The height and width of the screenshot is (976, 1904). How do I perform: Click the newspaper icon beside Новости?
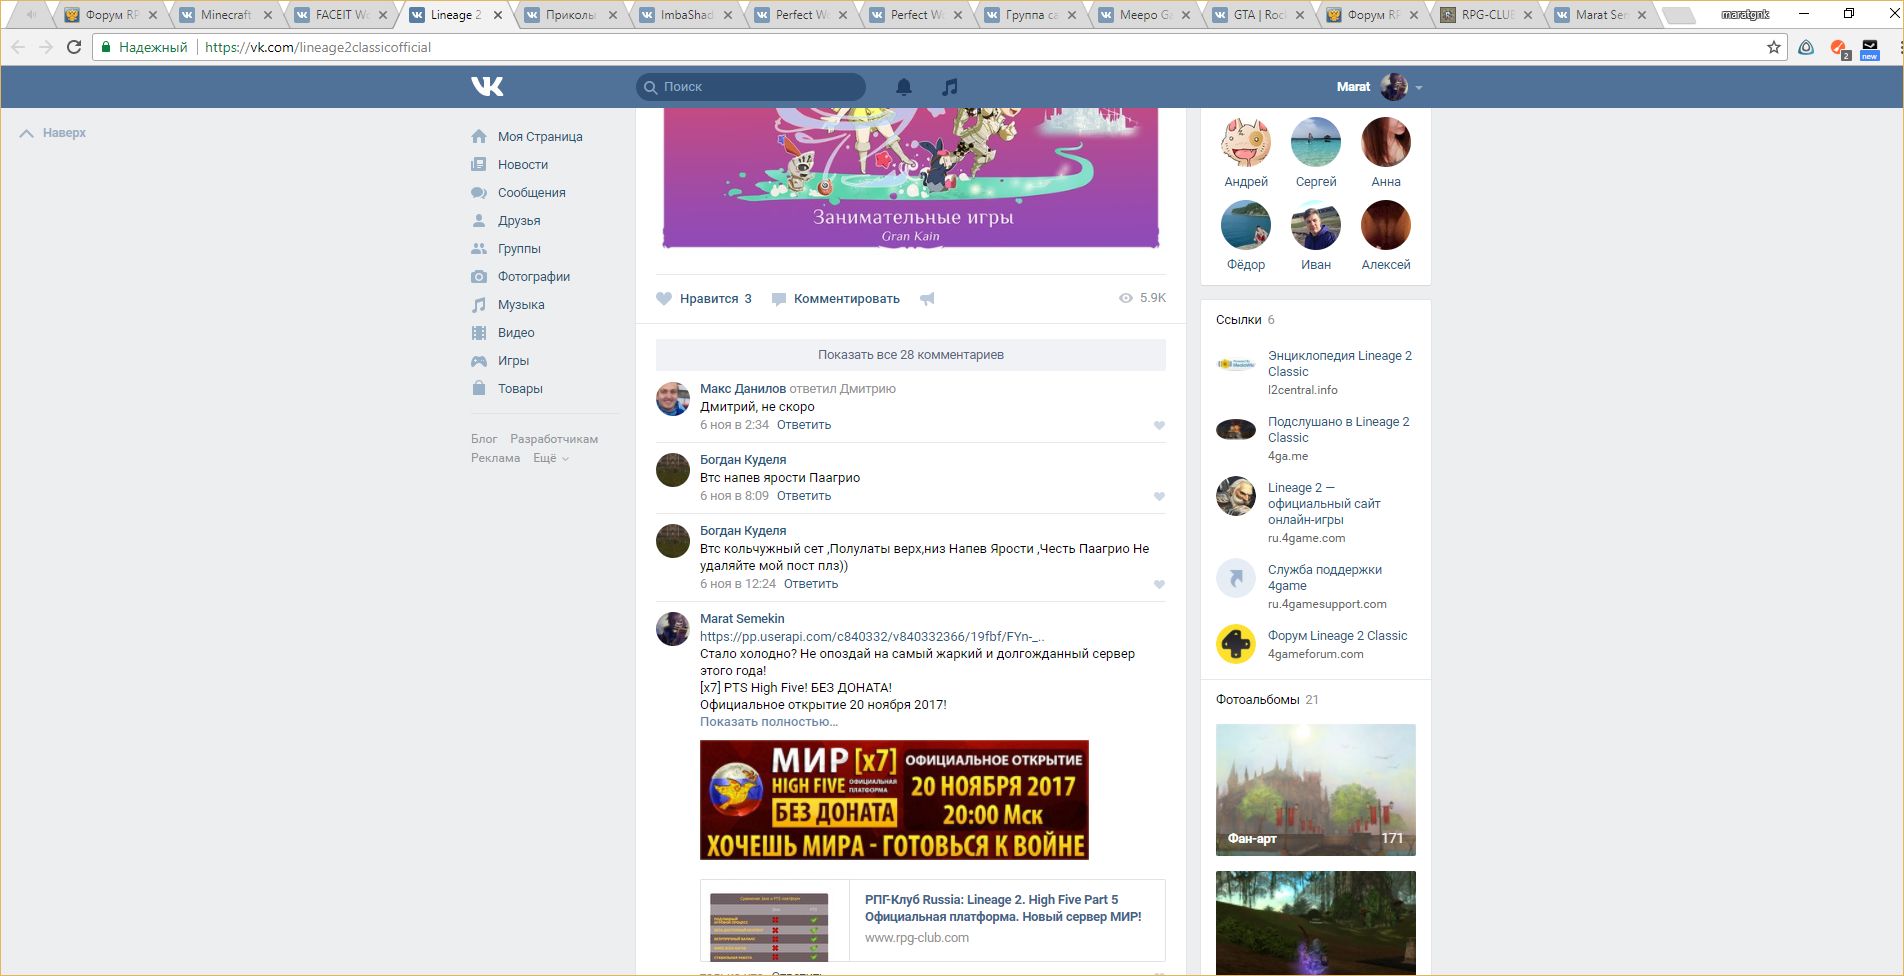point(479,165)
